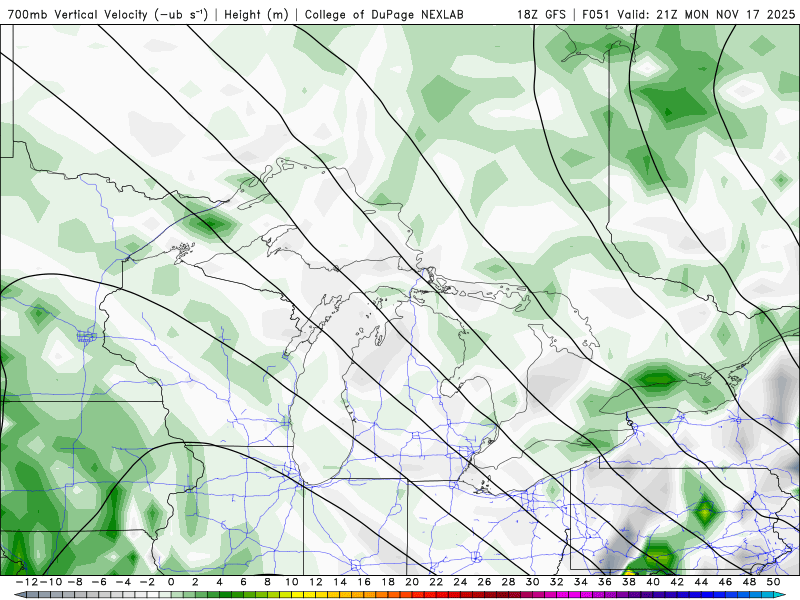Click the "18" color scale value

tap(388, 582)
